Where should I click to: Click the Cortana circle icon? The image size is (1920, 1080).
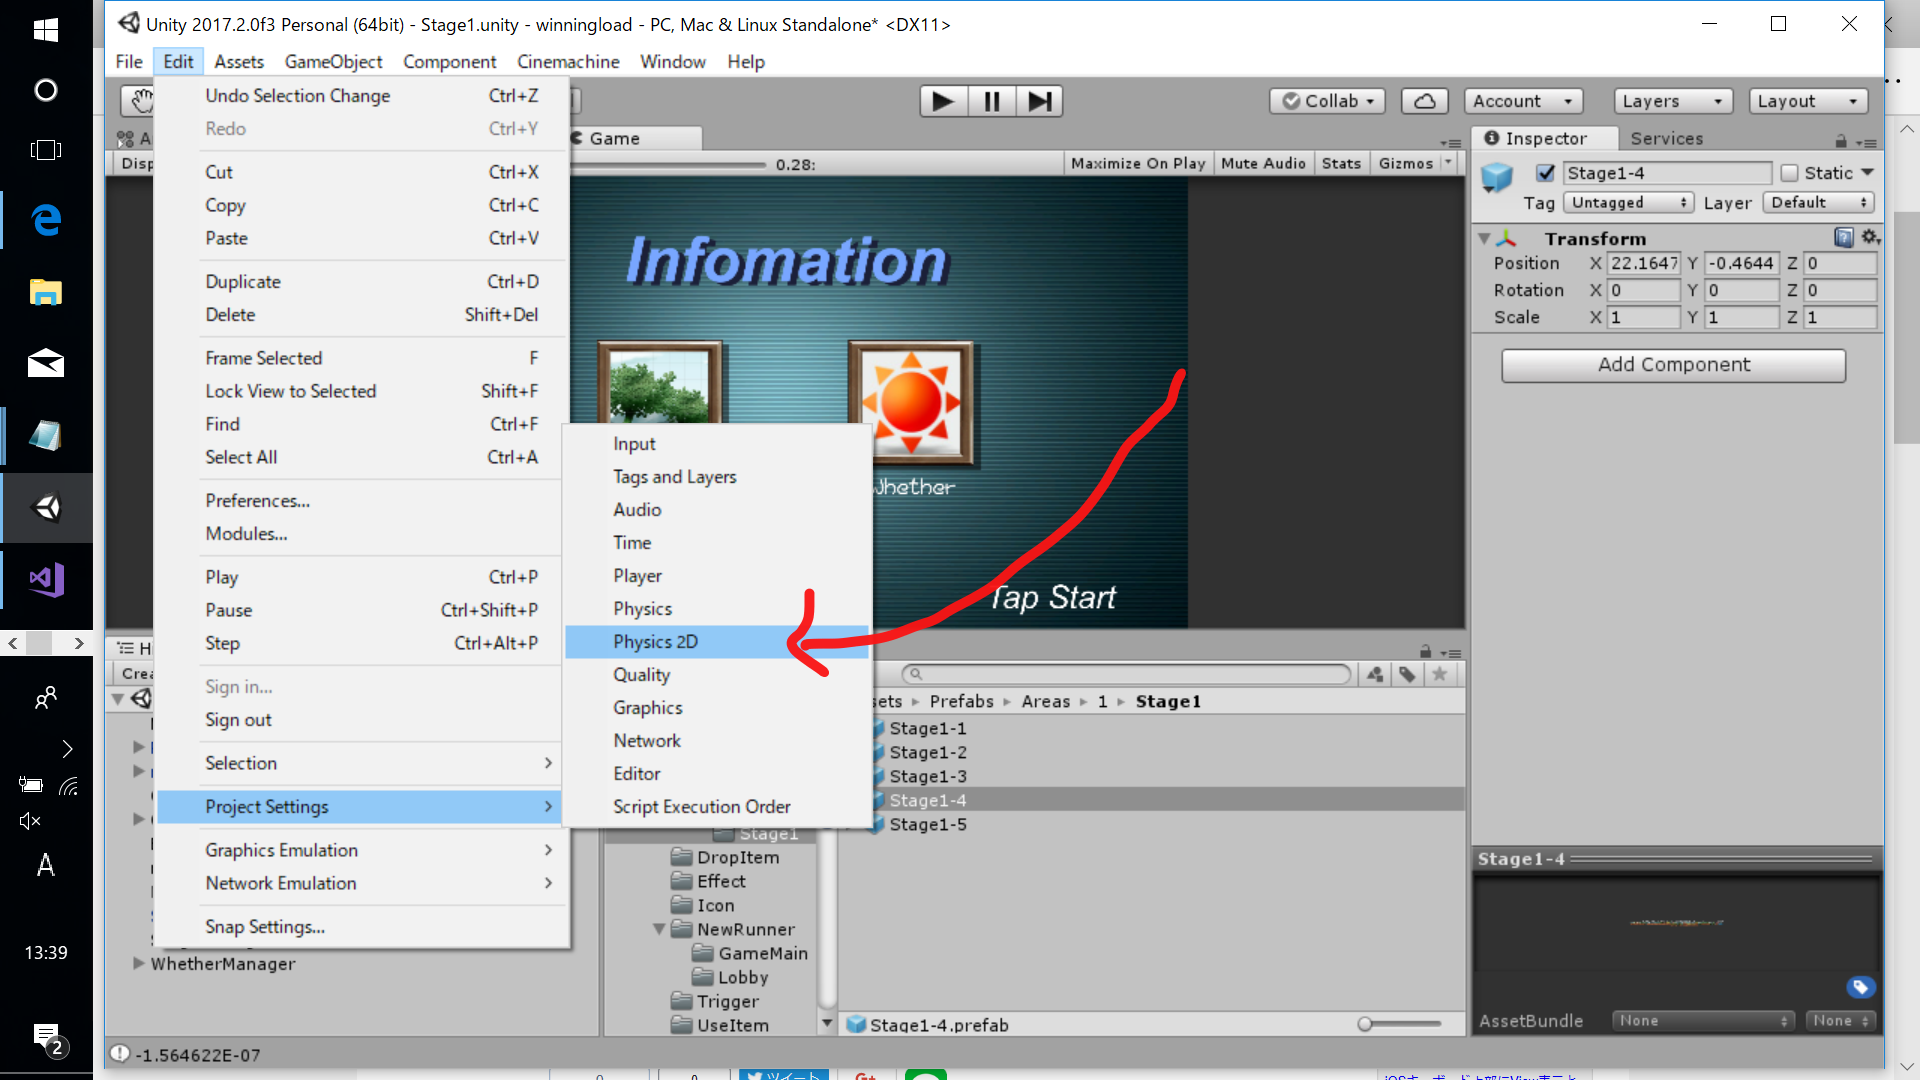coord(46,91)
